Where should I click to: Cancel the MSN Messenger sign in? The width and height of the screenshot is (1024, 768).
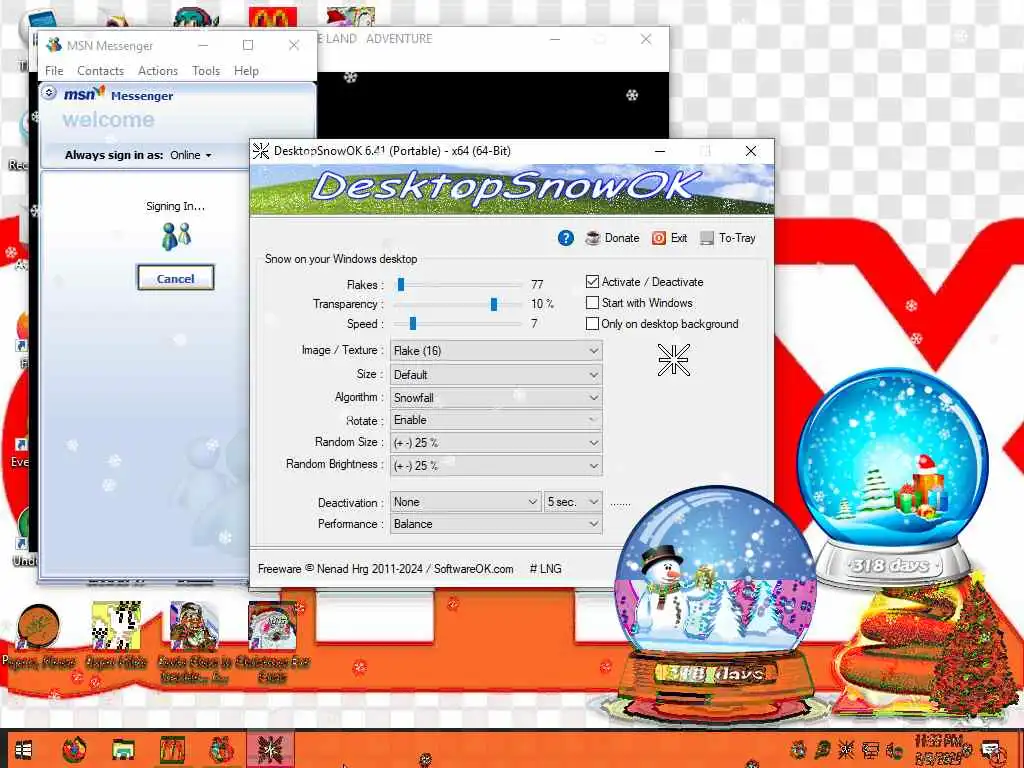tap(176, 278)
